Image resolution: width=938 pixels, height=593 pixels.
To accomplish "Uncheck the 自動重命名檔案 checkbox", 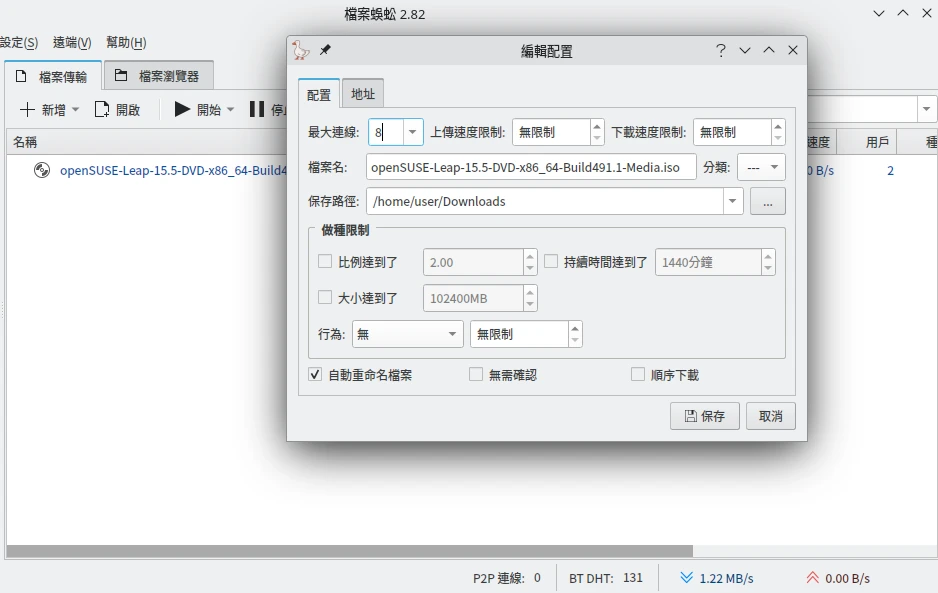I will click(x=316, y=375).
